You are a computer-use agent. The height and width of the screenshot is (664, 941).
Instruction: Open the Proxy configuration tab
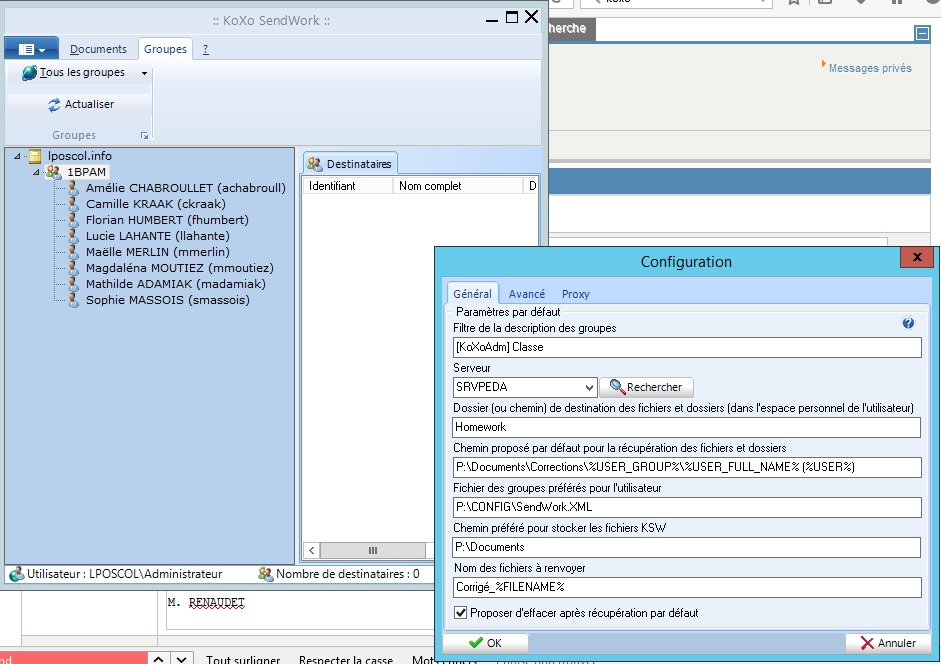click(x=576, y=294)
